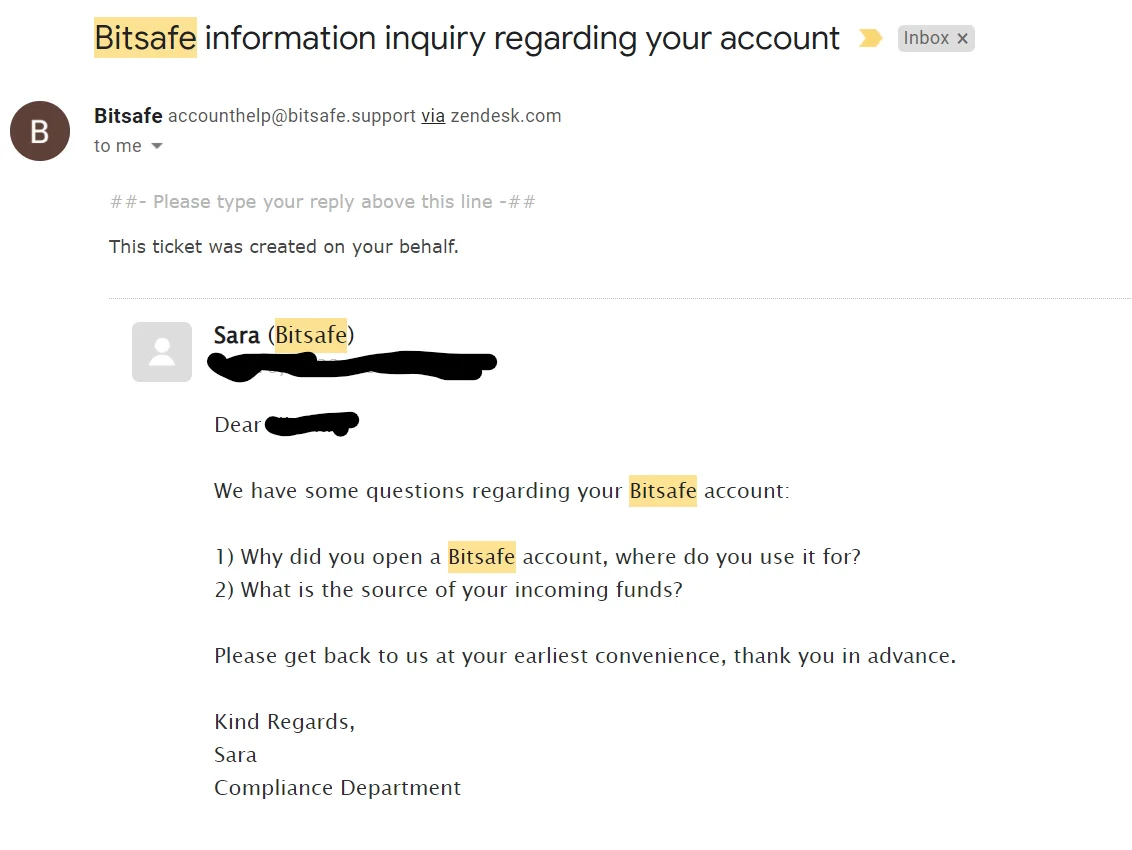Click the 'to me' recipient text
The width and height of the screenshot is (1132, 850).
pyautogui.click(x=118, y=146)
